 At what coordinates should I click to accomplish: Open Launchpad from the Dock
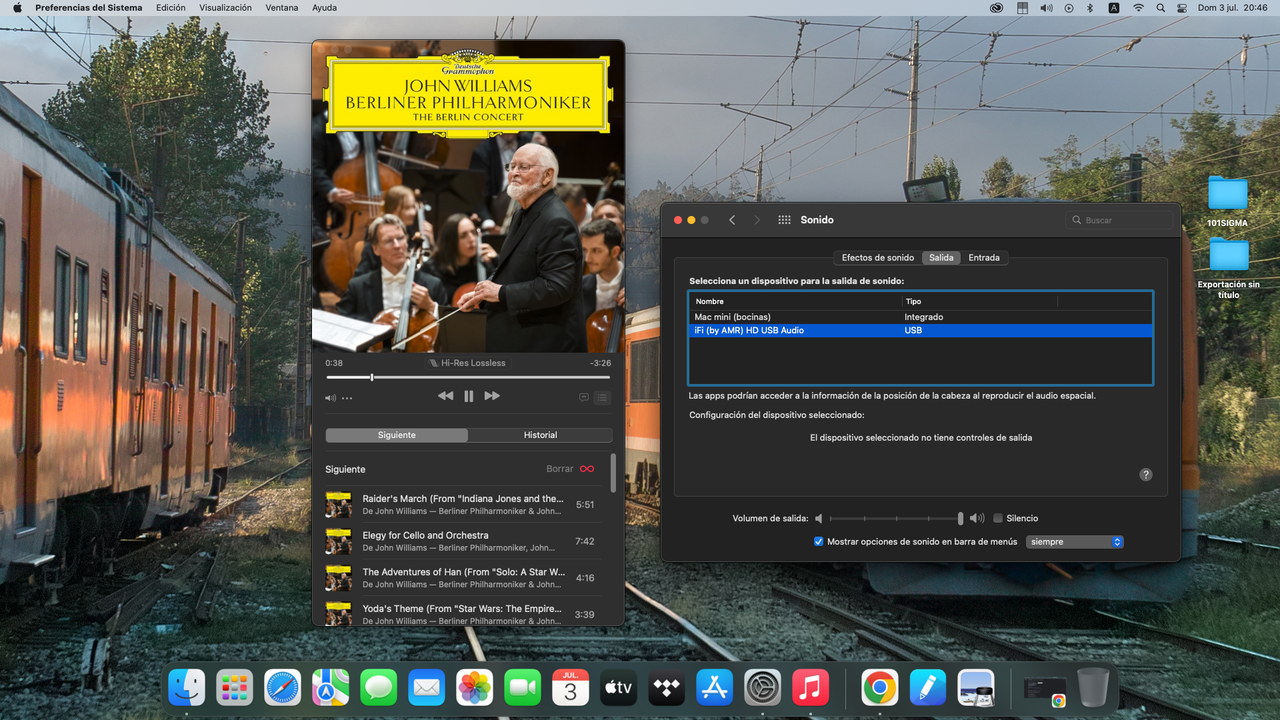pos(234,687)
